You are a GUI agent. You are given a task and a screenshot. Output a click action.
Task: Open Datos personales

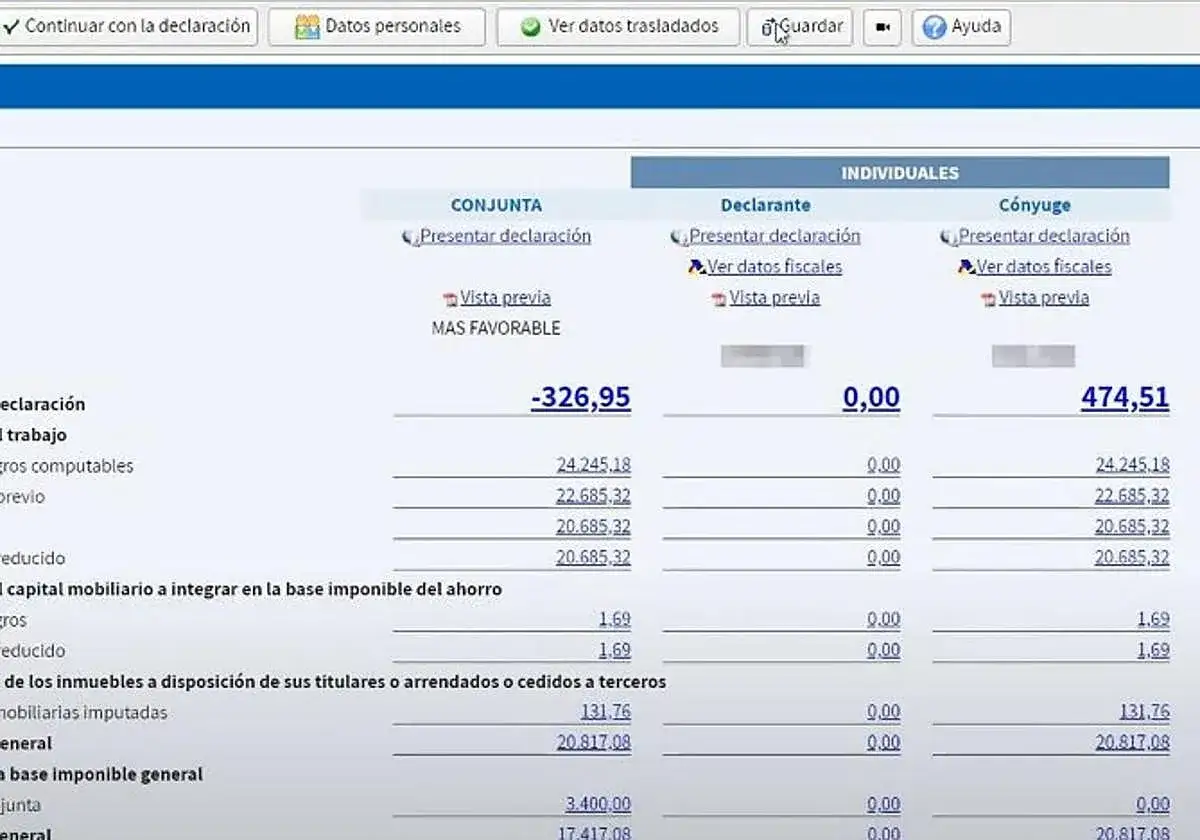(377, 27)
